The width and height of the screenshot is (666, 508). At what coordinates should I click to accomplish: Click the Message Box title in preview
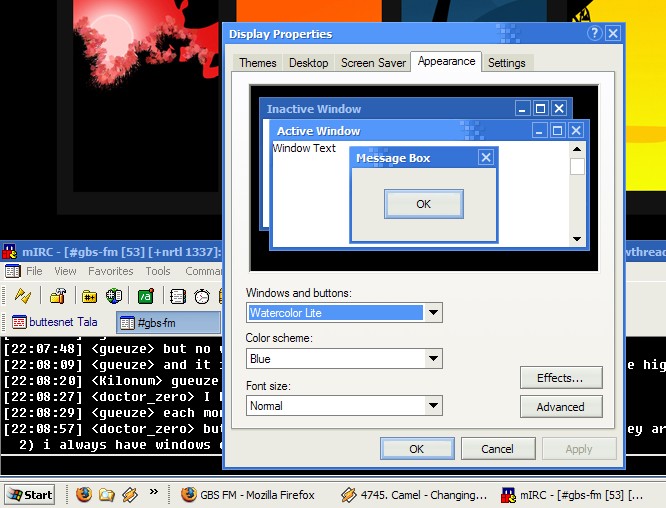(x=393, y=158)
